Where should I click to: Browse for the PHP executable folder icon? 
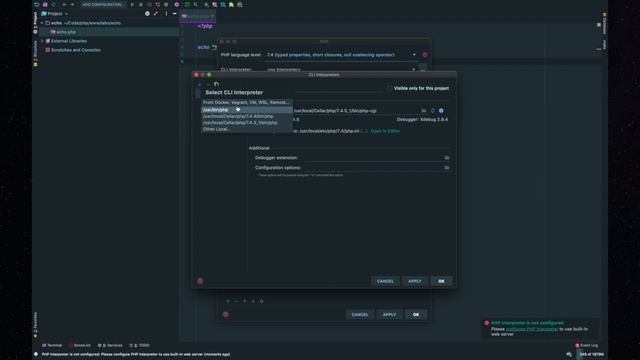424,111
